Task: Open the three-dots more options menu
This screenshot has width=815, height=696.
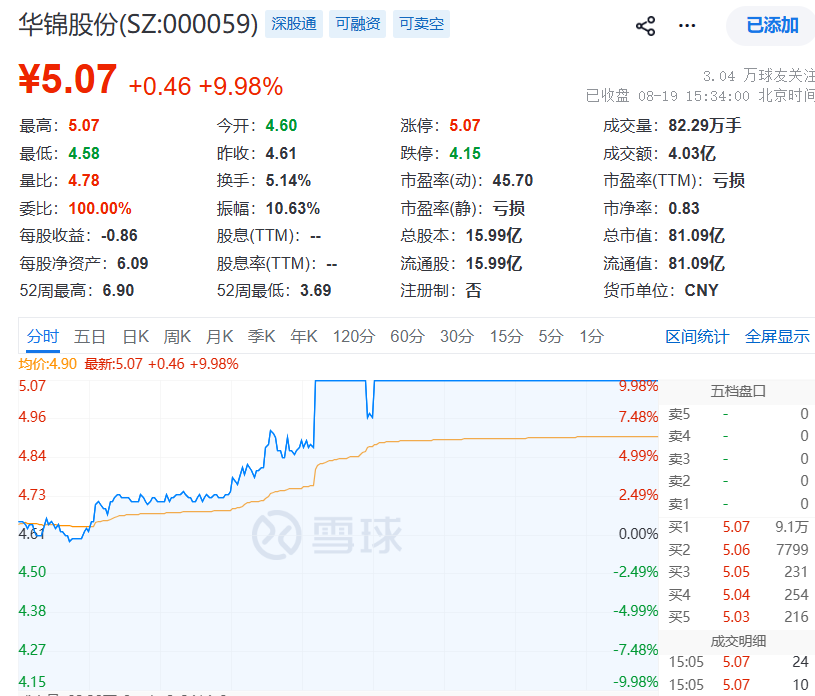Action: click(687, 26)
